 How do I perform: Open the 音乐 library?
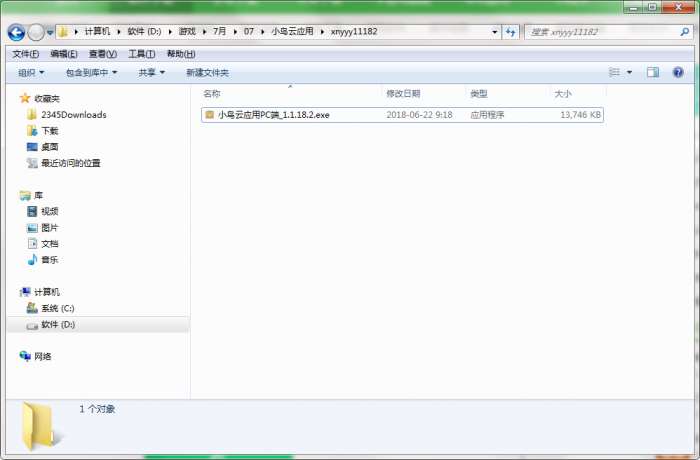(x=50, y=260)
